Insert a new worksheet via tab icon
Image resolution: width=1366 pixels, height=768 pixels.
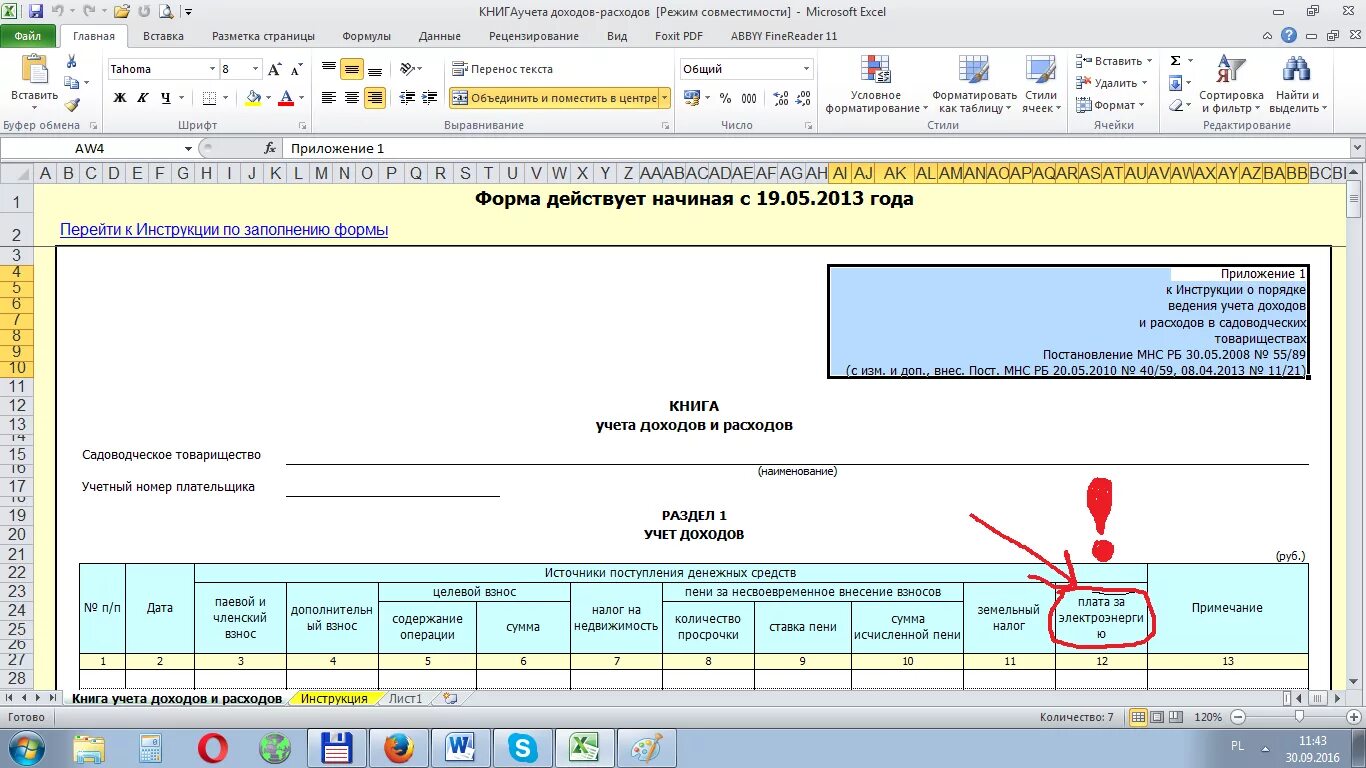click(x=450, y=699)
